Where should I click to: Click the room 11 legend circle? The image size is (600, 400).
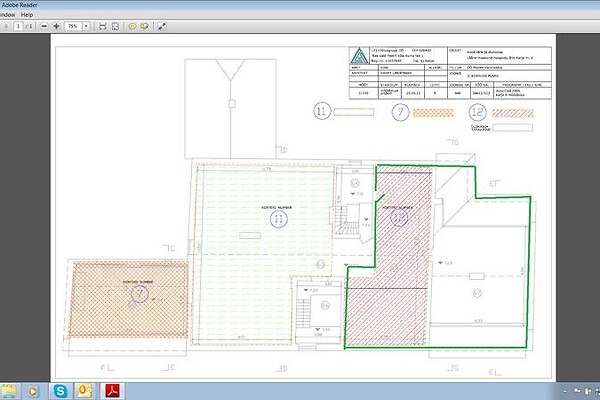point(322,112)
